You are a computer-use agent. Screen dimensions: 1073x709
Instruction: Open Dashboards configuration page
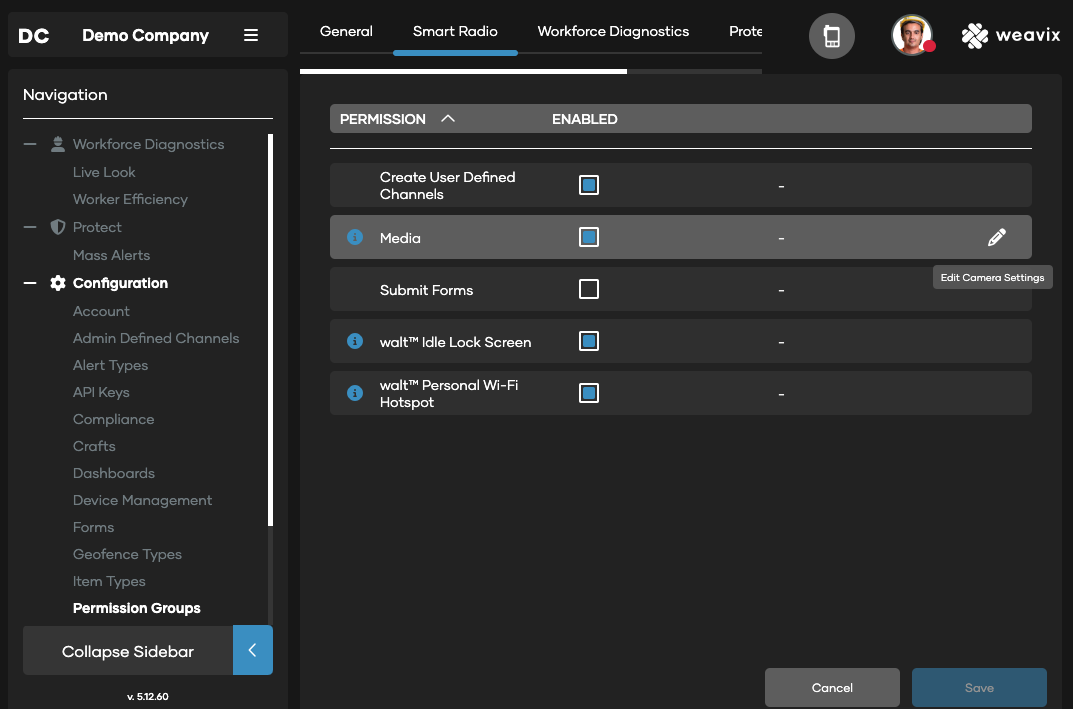pos(114,474)
